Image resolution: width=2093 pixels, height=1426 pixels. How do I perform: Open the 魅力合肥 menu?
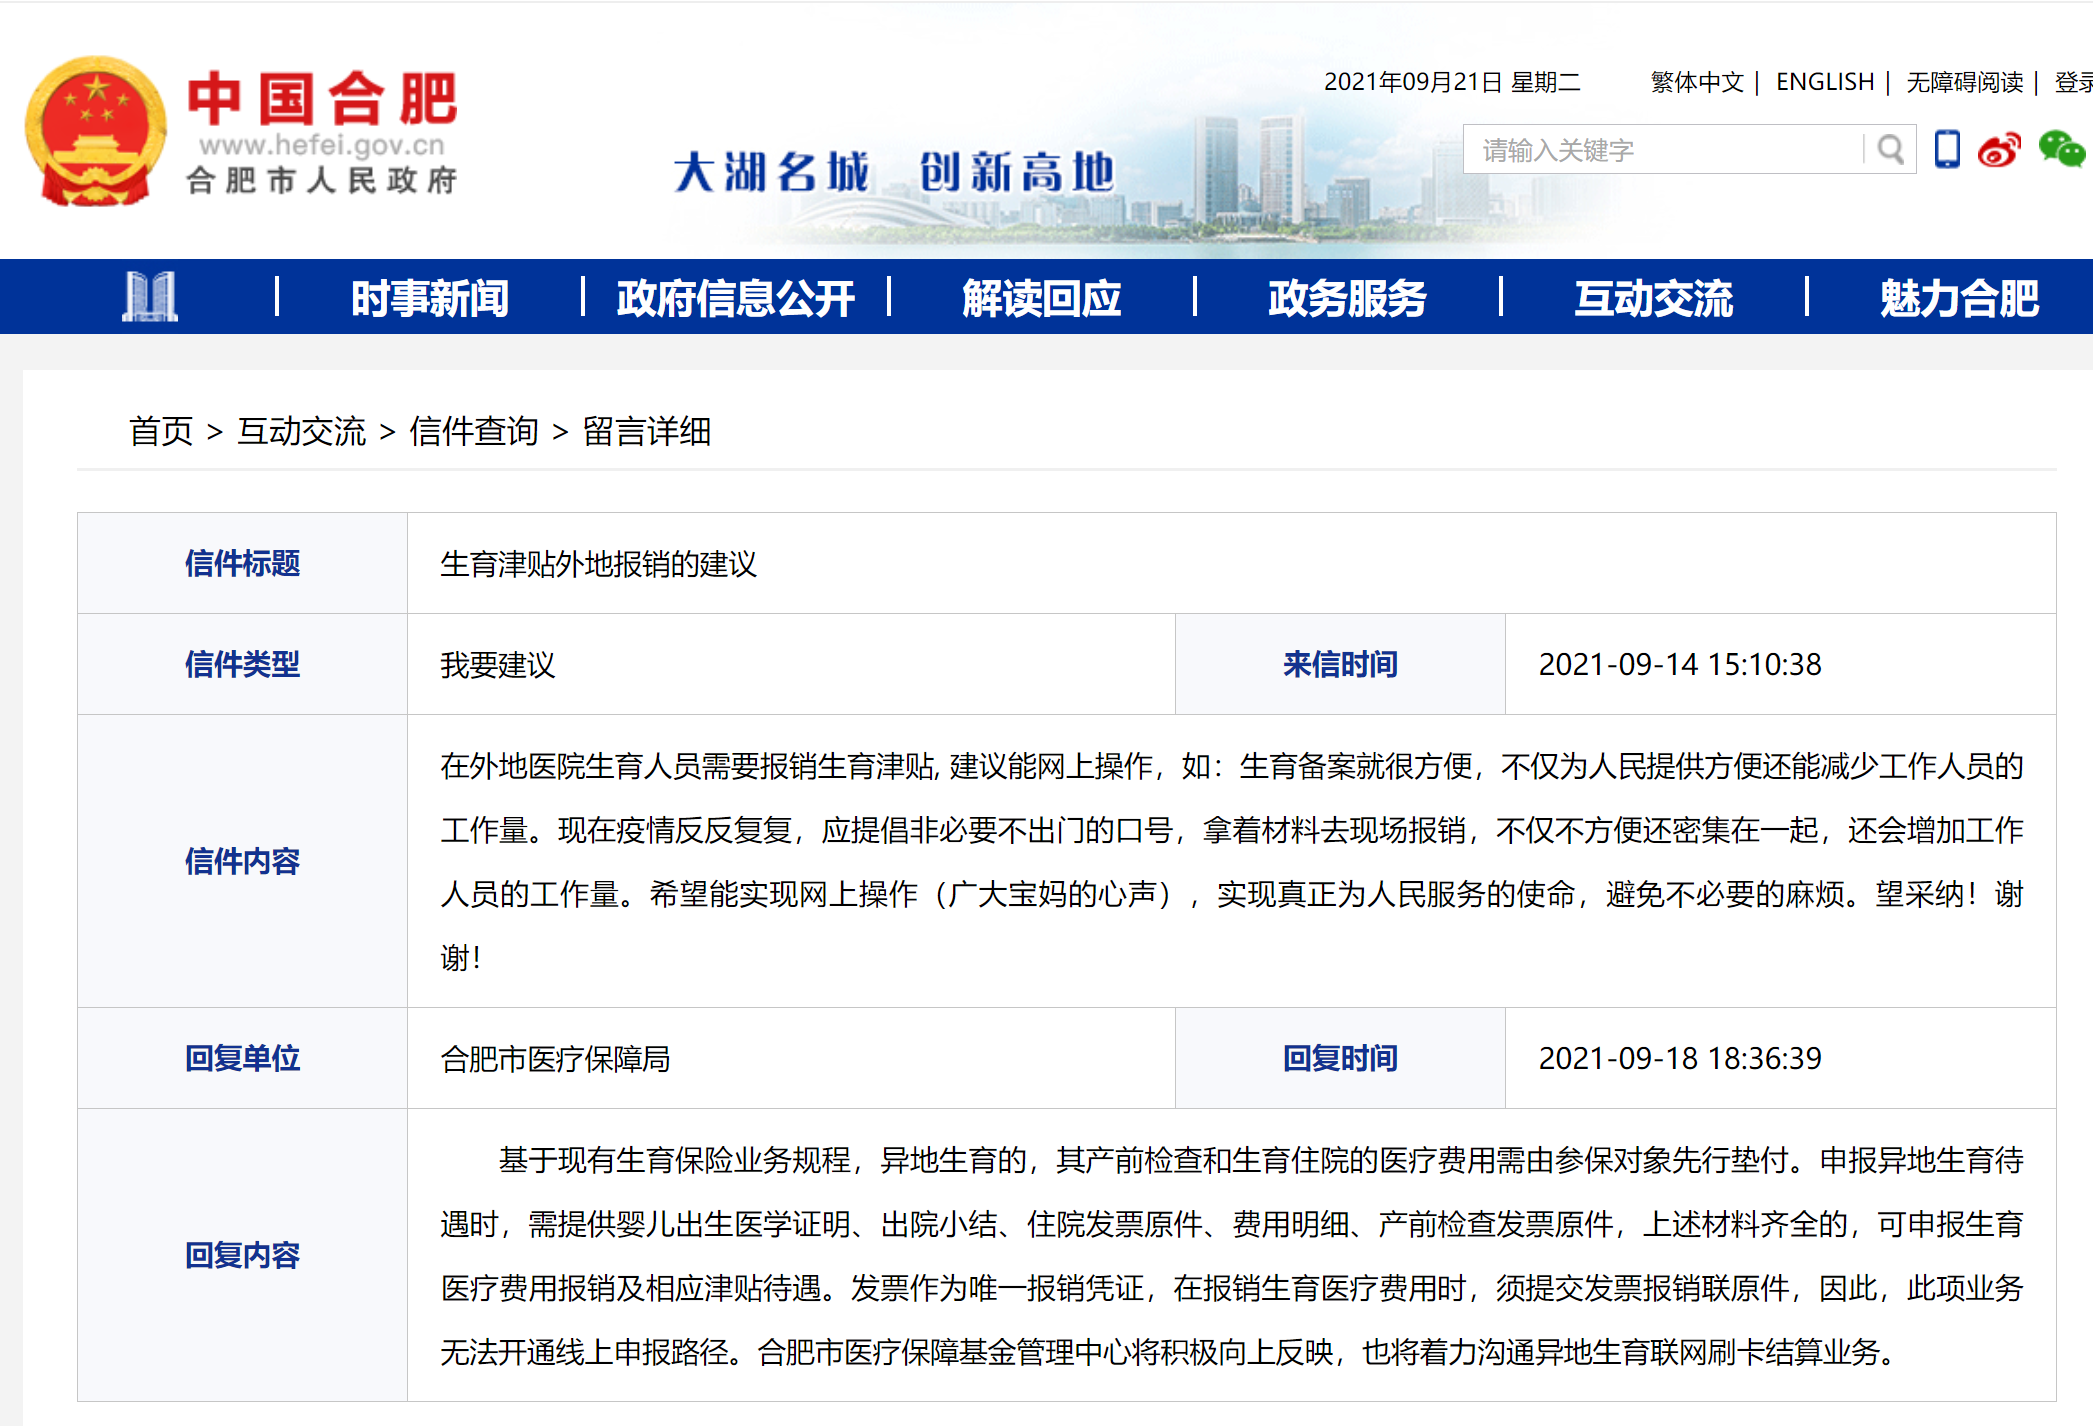(1959, 297)
